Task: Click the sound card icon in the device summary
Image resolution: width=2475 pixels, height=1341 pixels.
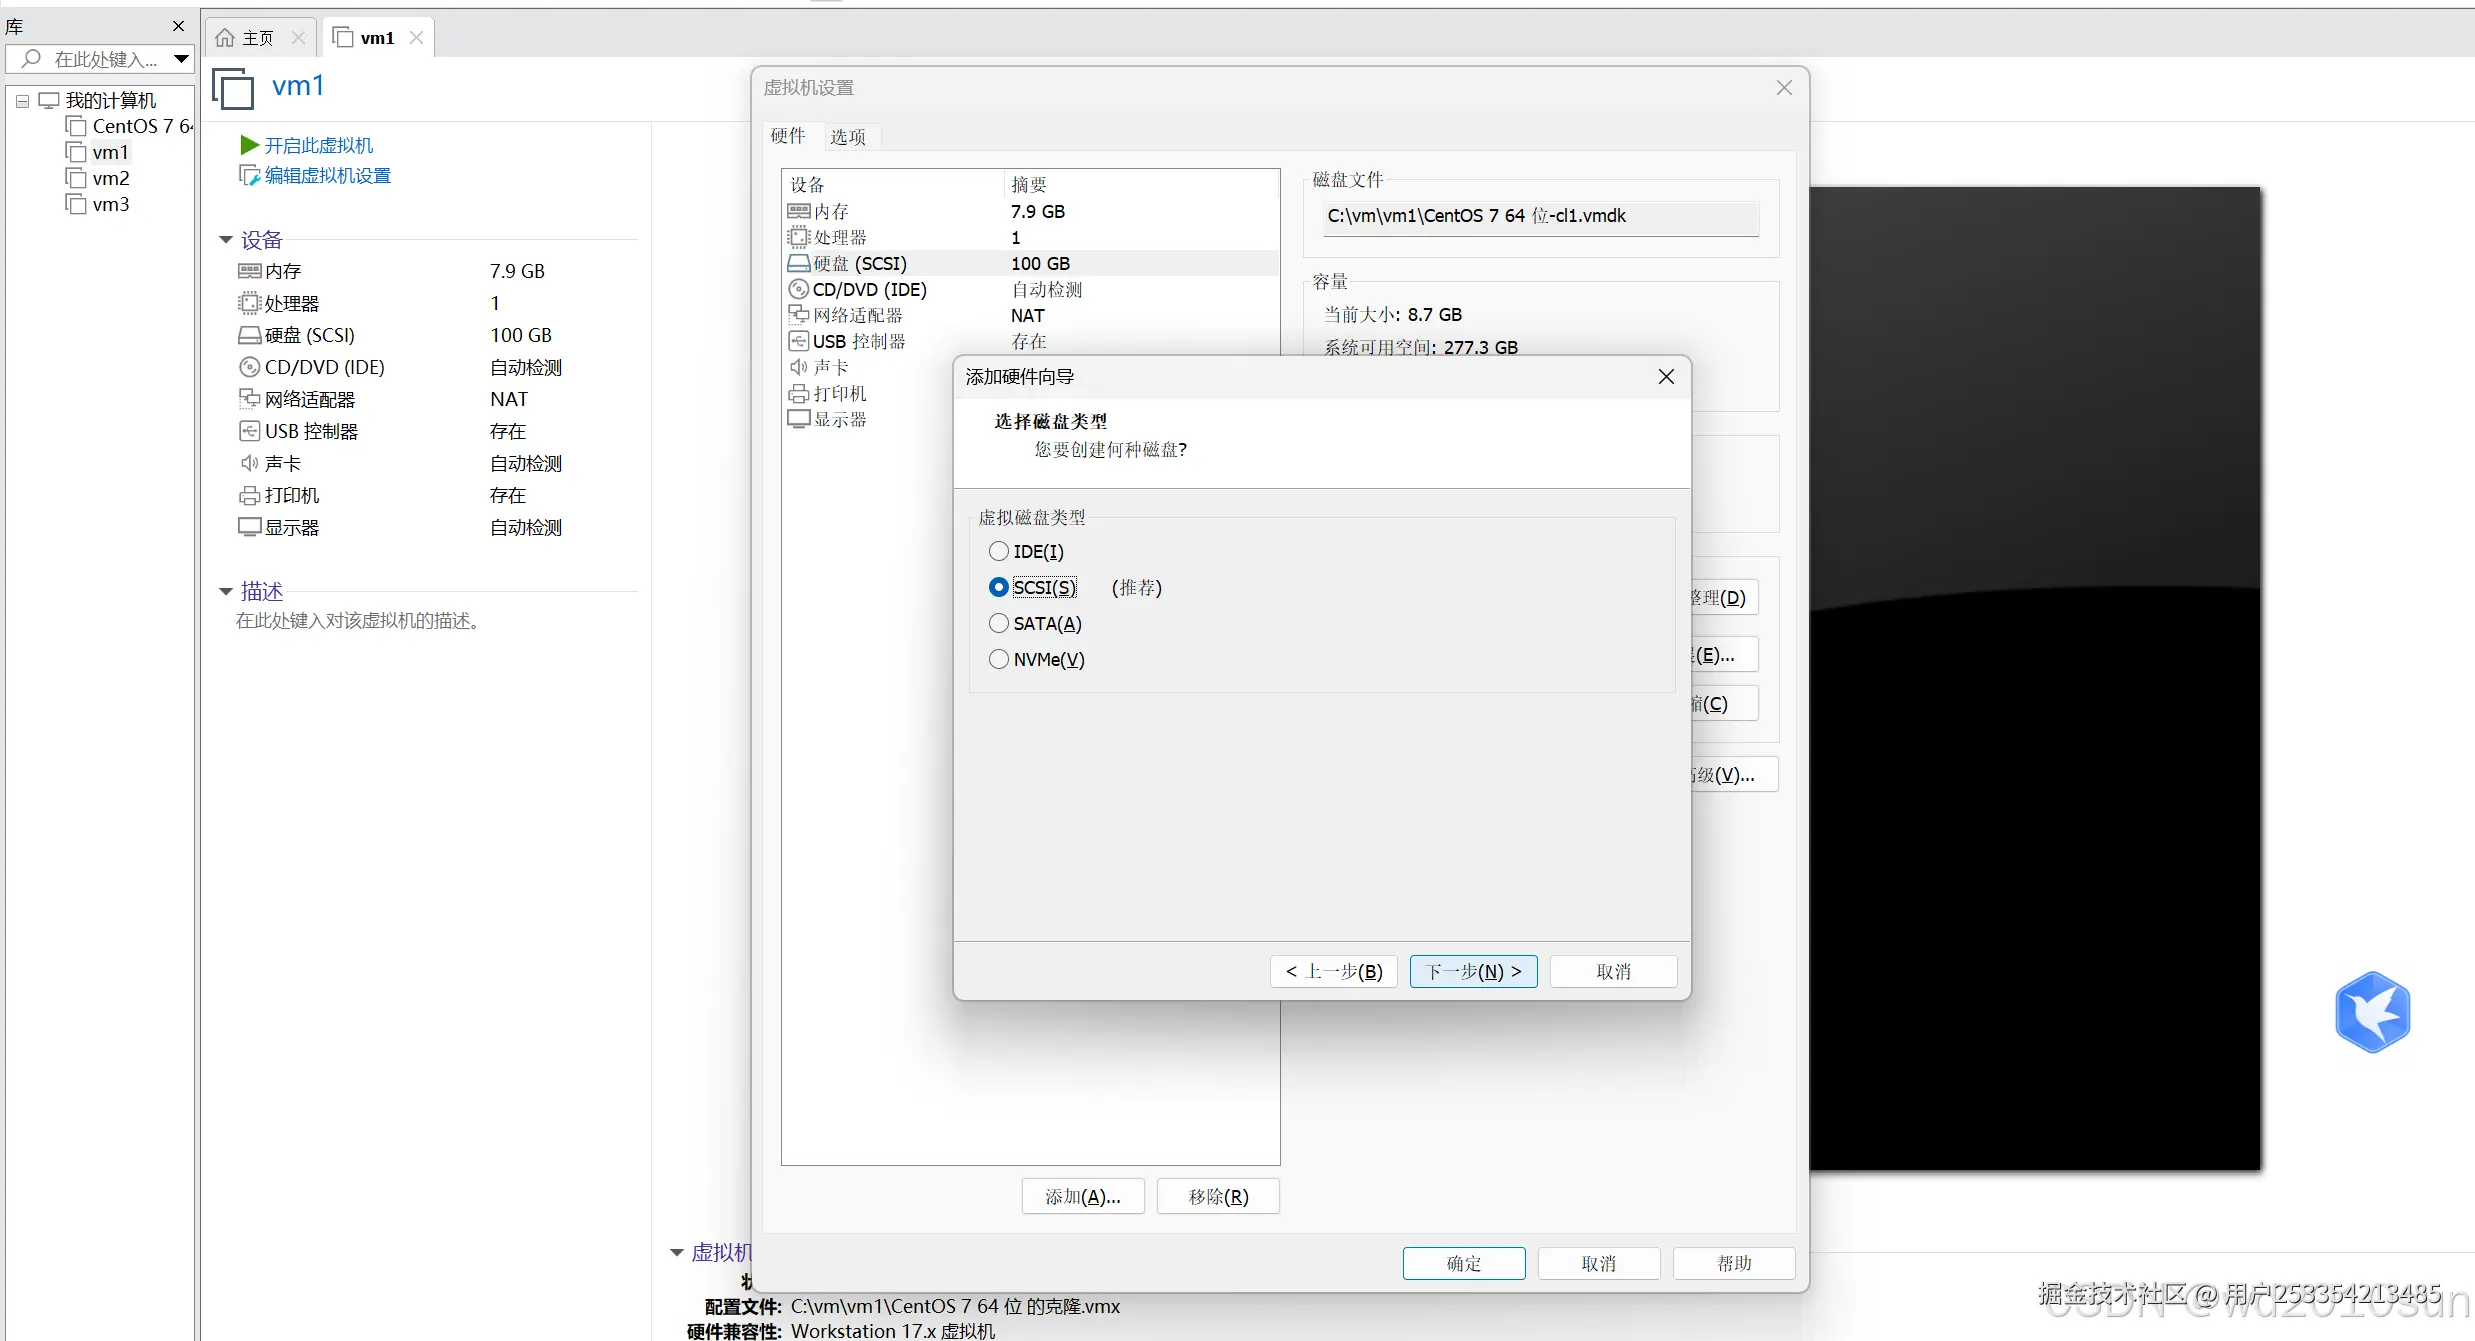Action: (x=249, y=463)
